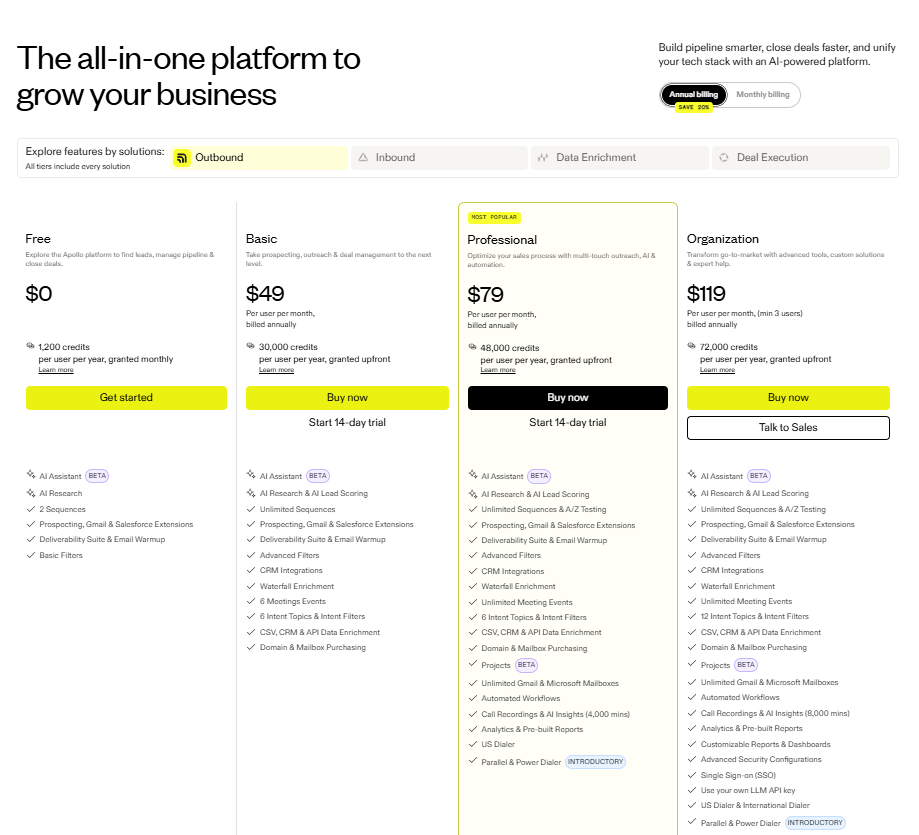Click the INTRODUCTORY badge beside Parallel & Power Dialer

[x=596, y=761]
